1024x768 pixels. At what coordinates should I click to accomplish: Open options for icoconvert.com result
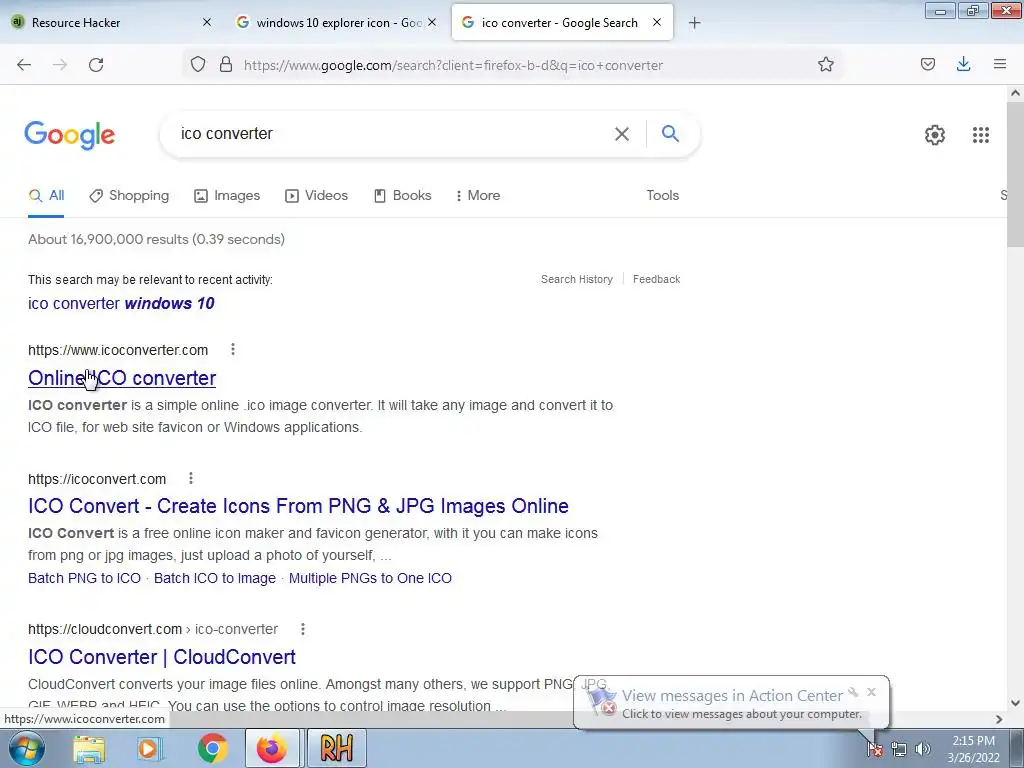191,479
